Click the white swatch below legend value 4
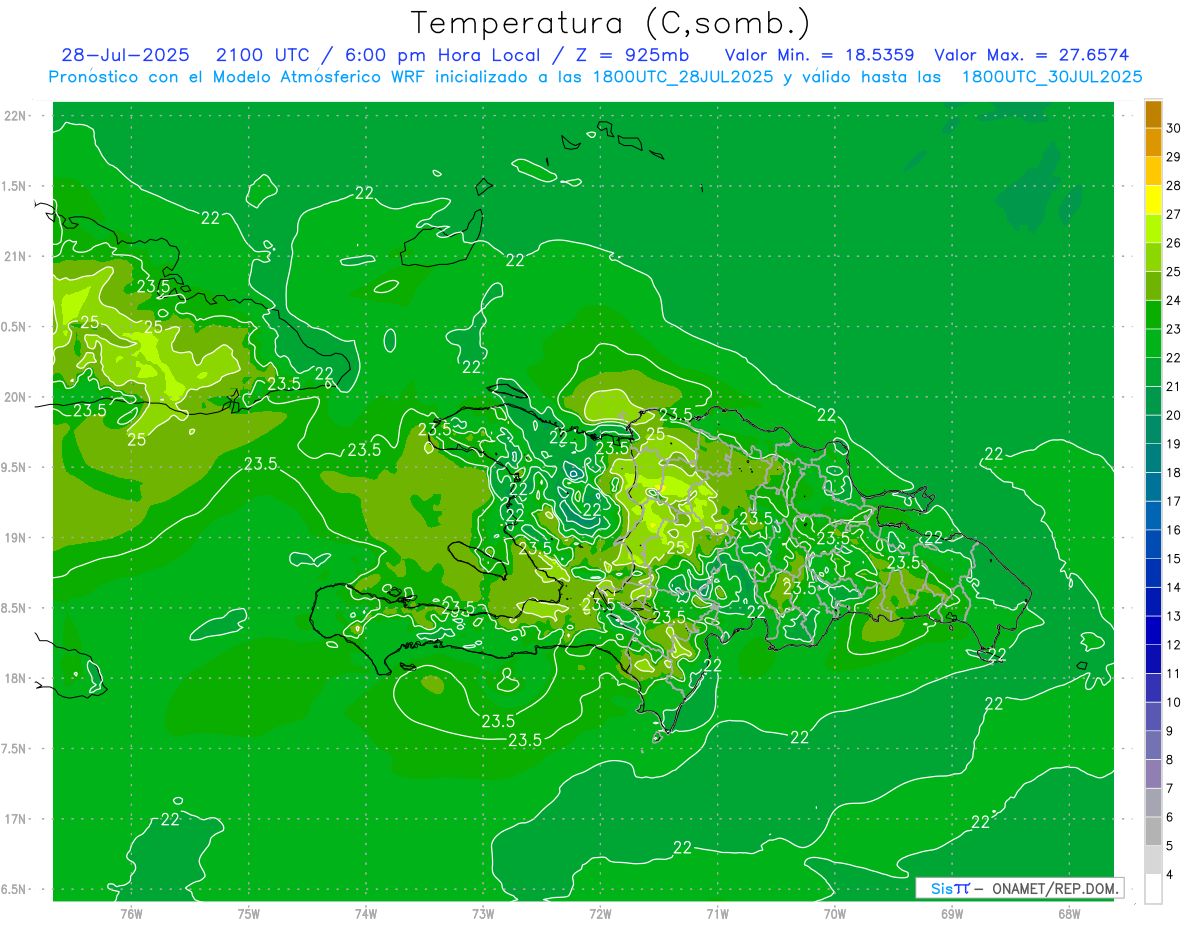1200x927 pixels. click(1153, 889)
